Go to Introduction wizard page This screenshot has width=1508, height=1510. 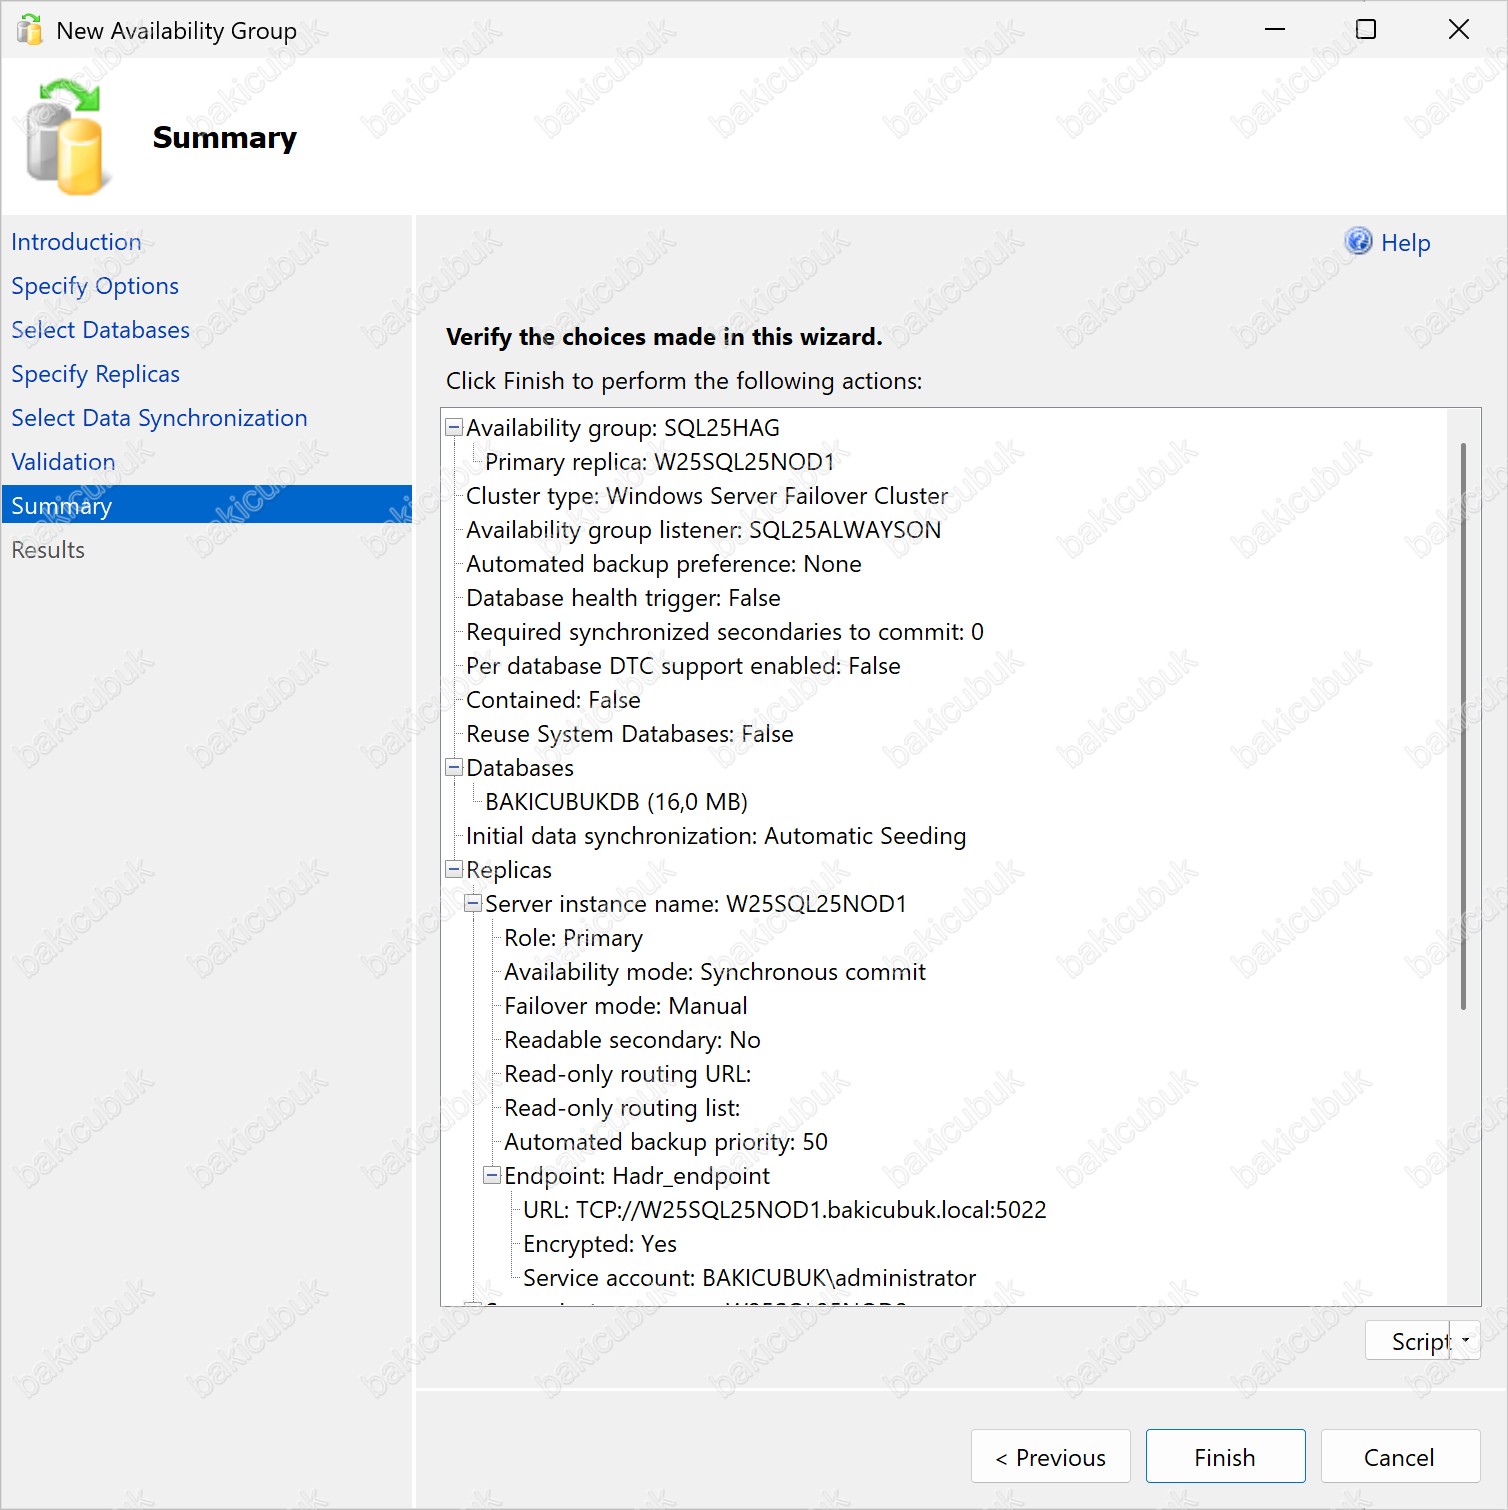76,242
